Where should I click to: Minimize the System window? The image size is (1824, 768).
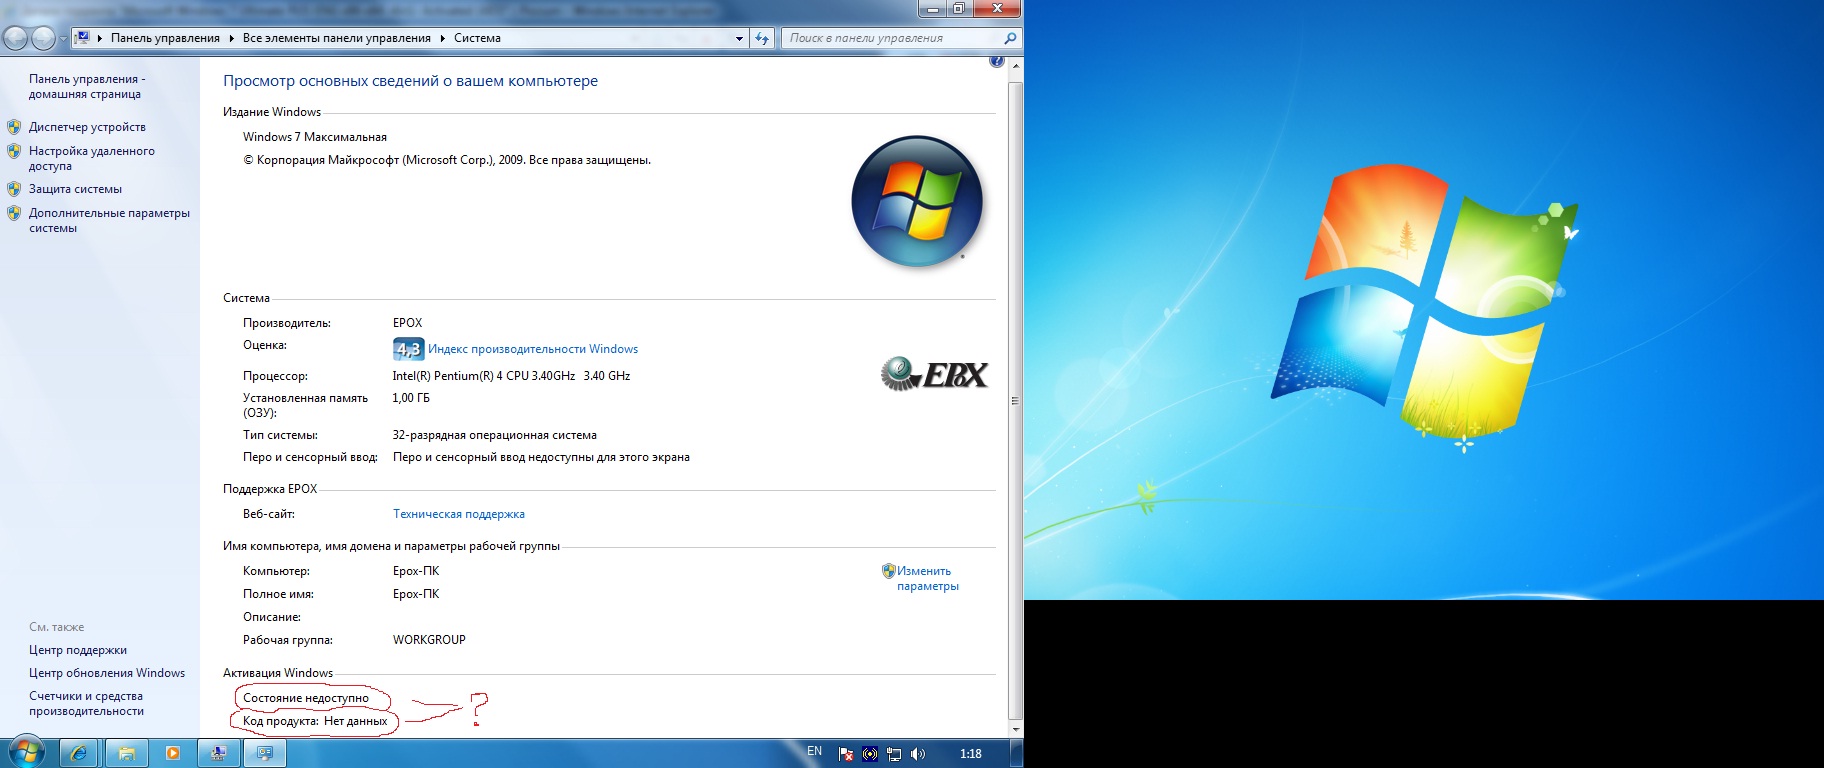tap(932, 9)
